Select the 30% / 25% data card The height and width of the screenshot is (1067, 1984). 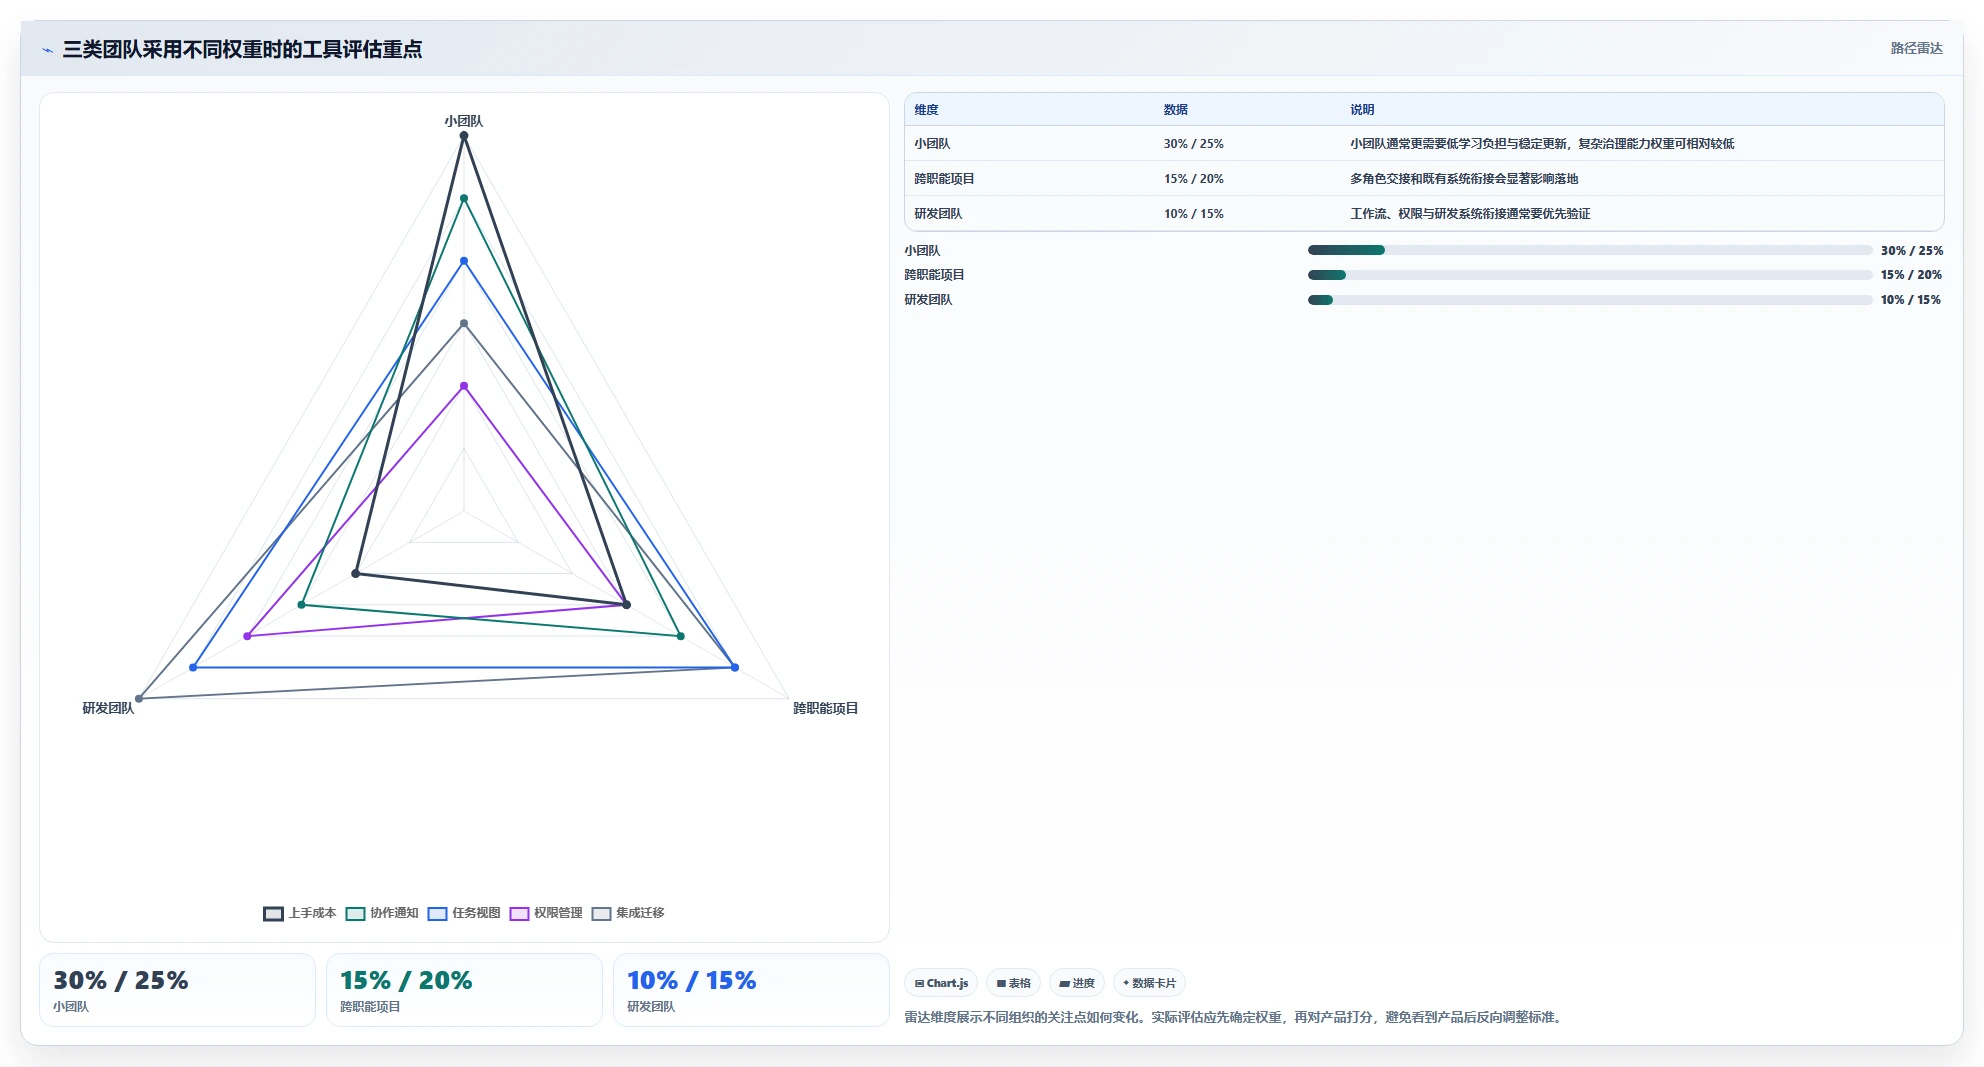pyautogui.click(x=177, y=990)
